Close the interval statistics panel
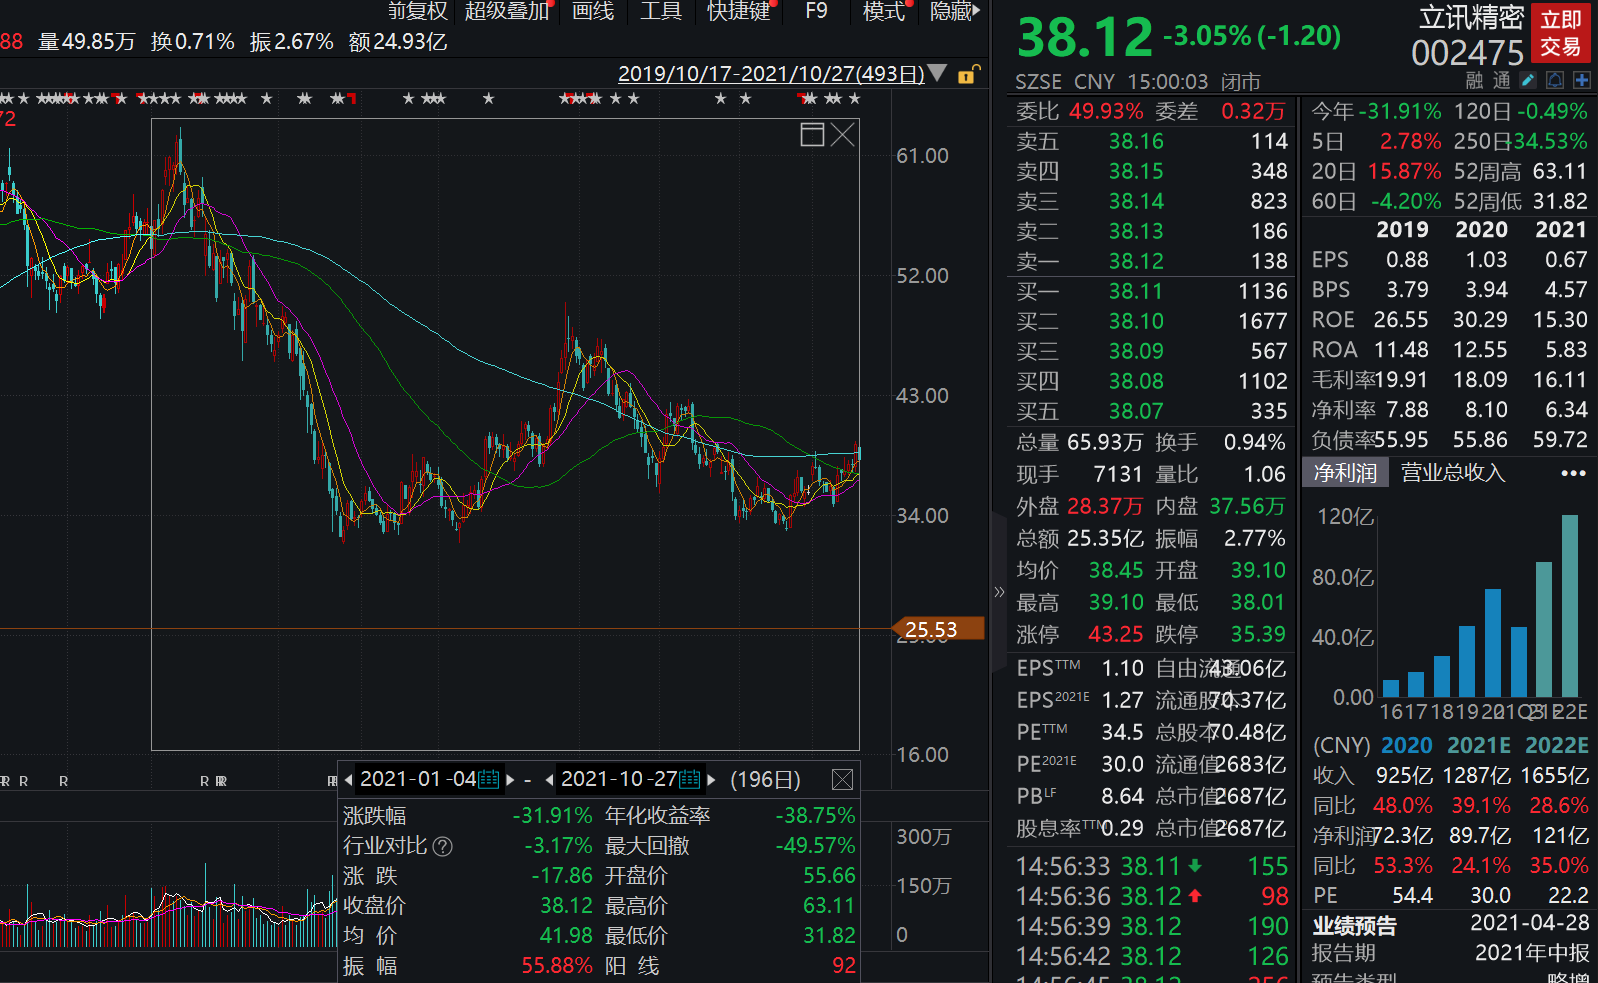1598x983 pixels. pyautogui.click(x=843, y=779)
